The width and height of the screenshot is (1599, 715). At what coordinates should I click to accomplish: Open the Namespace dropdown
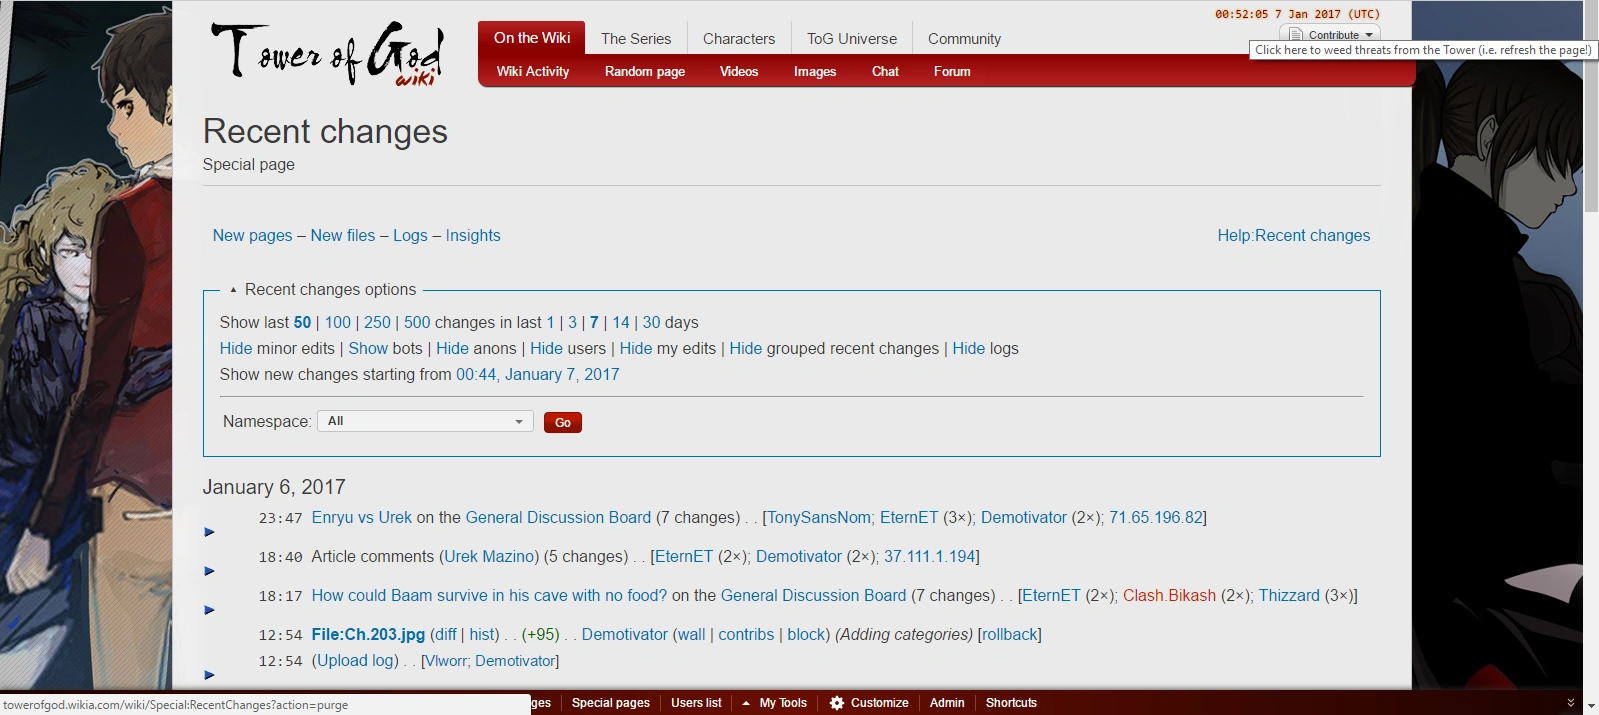(425, 421)
